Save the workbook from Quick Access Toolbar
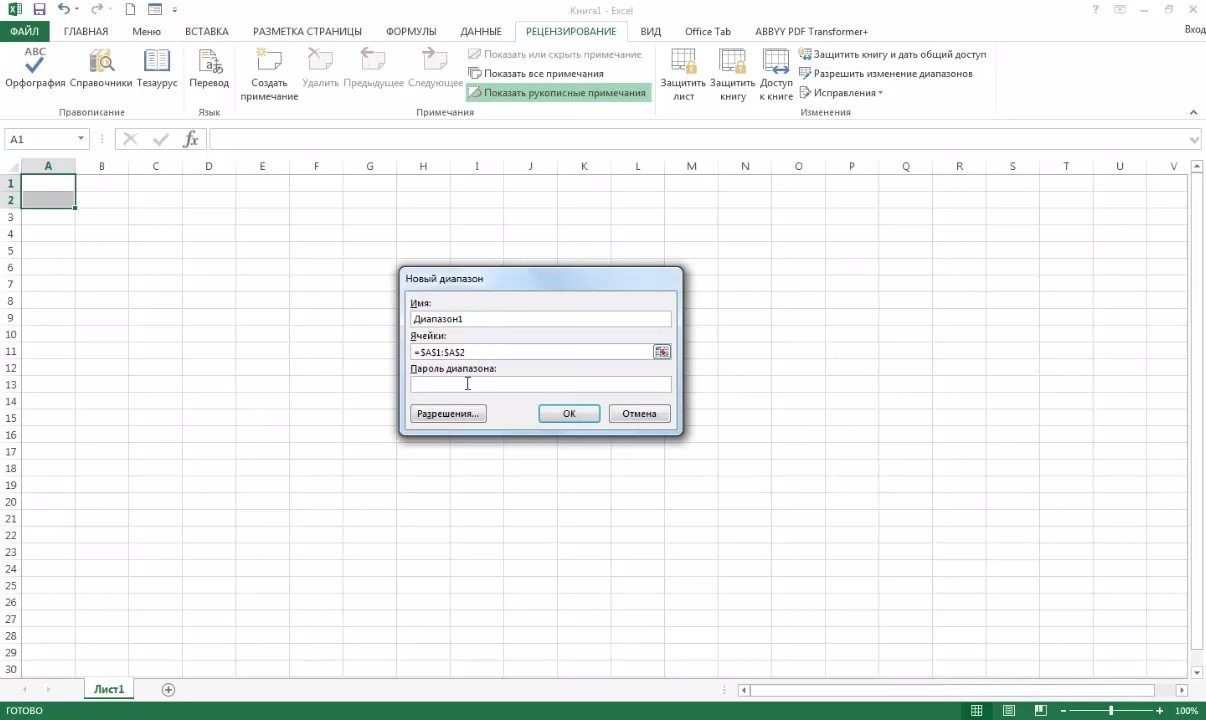 (x=38, y=10)
